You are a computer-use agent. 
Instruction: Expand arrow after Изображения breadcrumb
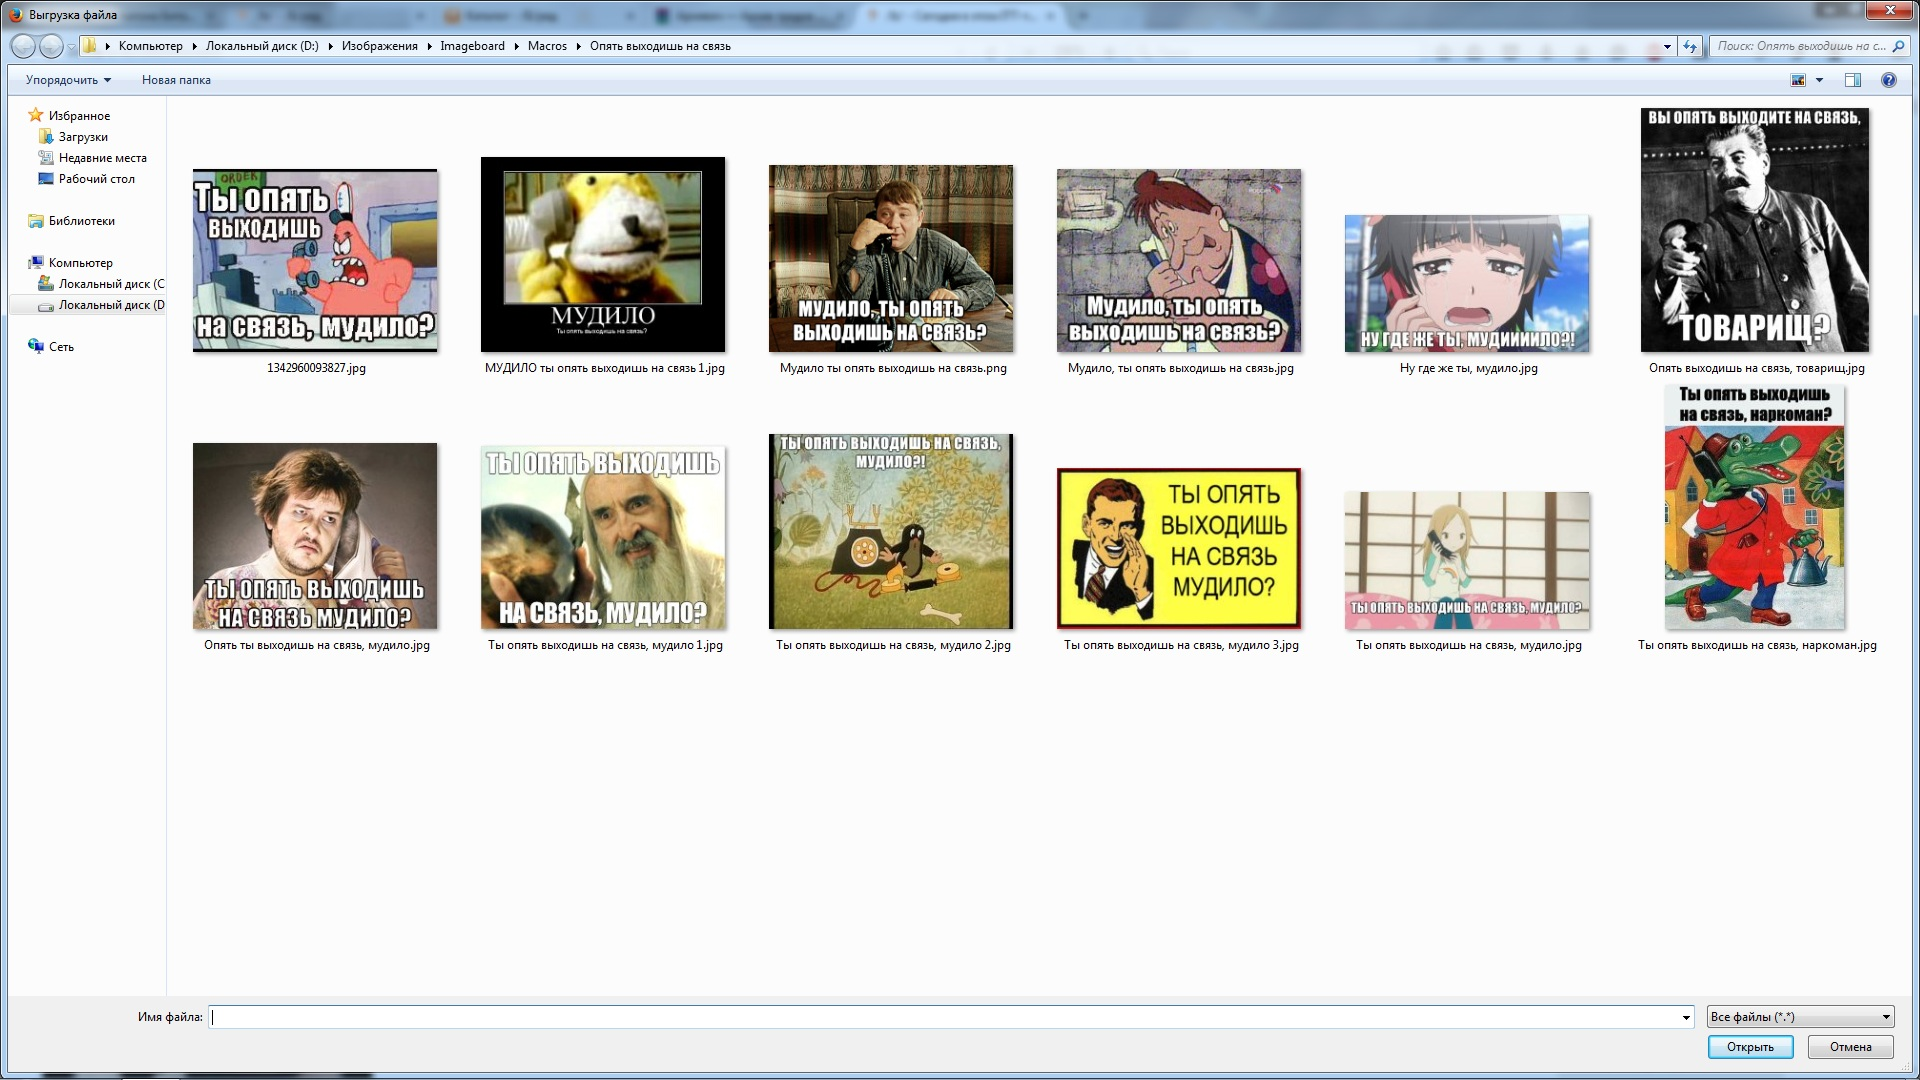pos(430,46)
